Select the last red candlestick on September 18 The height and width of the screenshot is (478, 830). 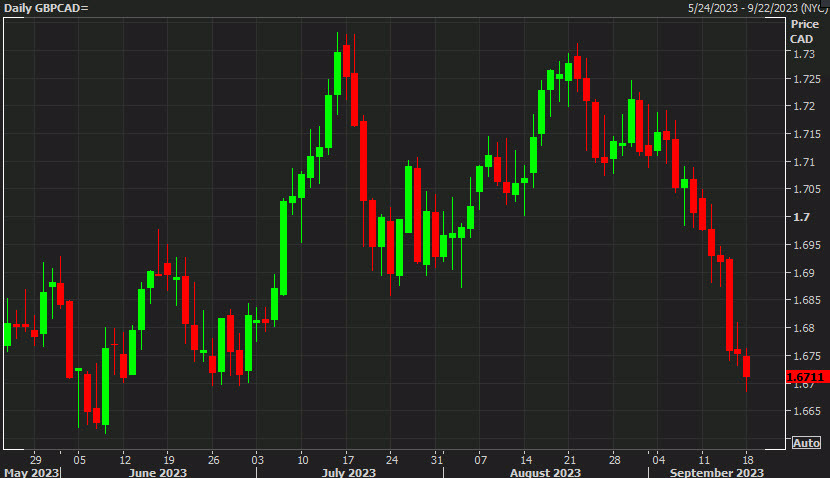[746, 366]
